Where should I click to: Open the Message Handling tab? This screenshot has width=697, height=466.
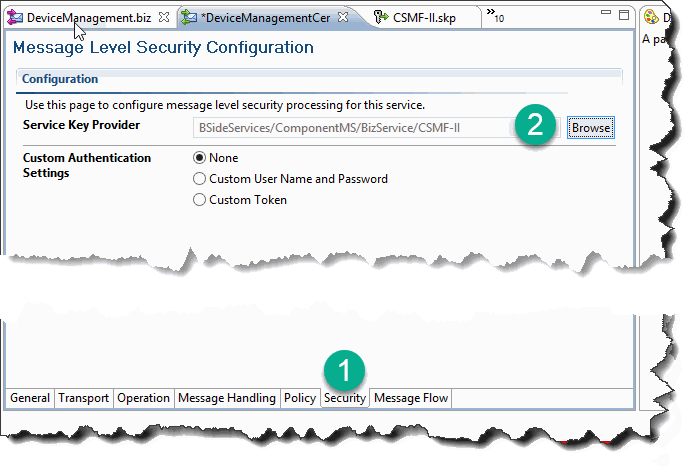click(227, 398)
